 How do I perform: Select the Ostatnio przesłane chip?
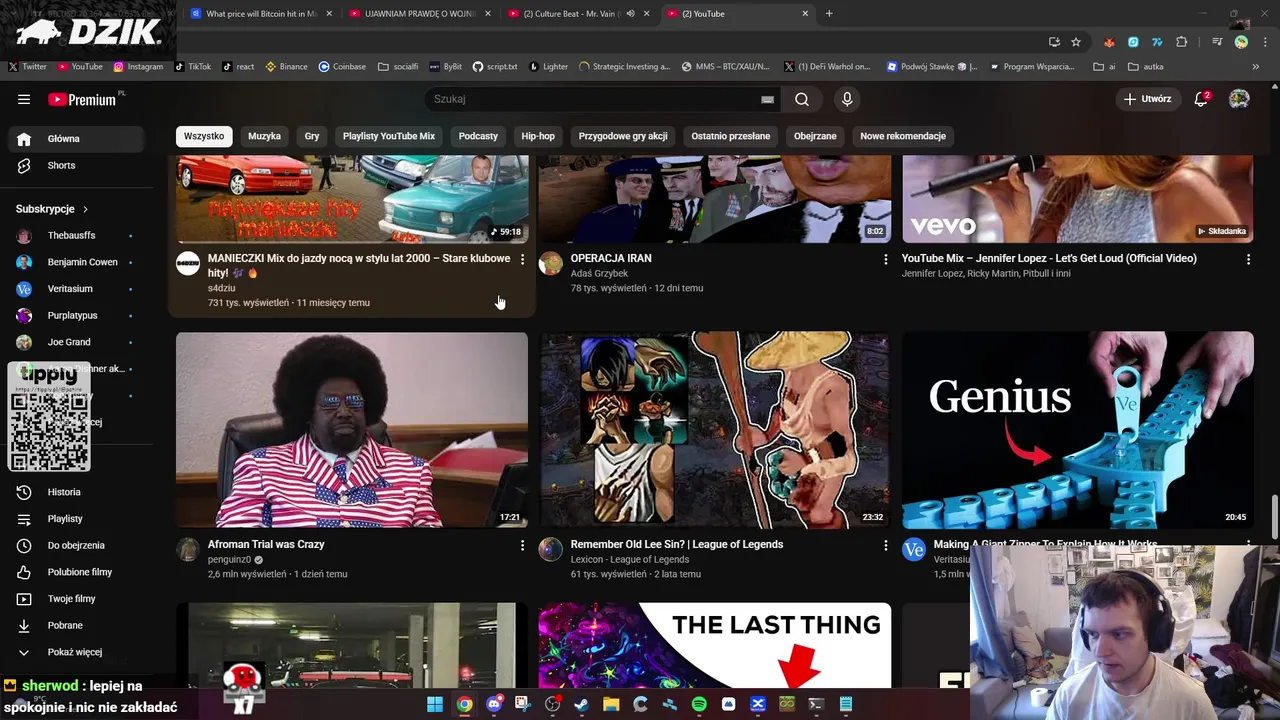pyautogui.click(x=731, y=136)
